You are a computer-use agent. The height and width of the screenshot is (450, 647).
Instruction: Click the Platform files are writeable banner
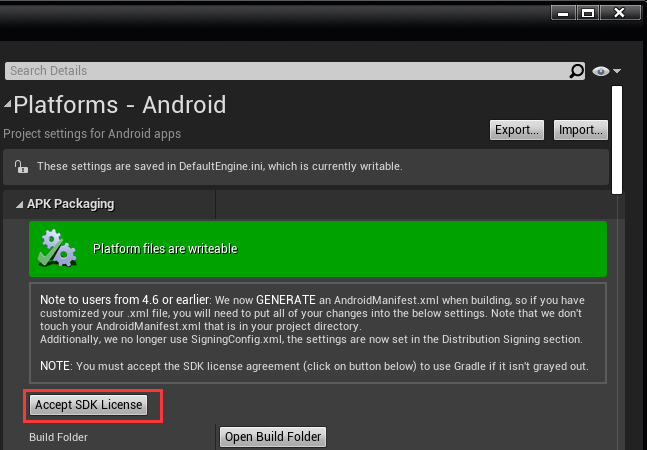pos(318,249)
